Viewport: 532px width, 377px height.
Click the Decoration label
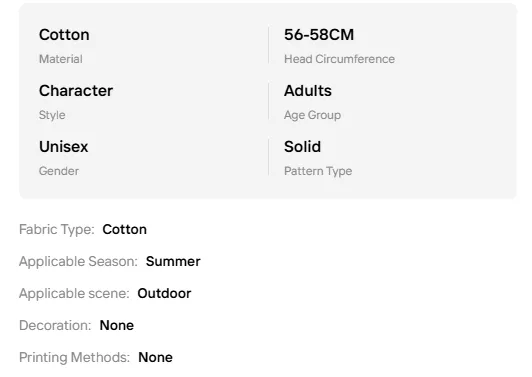[x=55, y=325]
